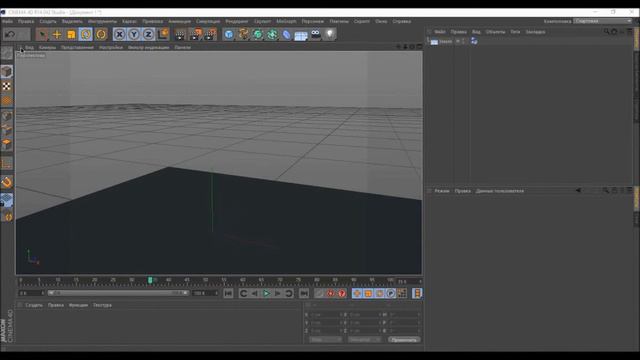The width and height of the screenshot is (640, 360).
Task: Toggle Y axis lock
Action: 133,34
